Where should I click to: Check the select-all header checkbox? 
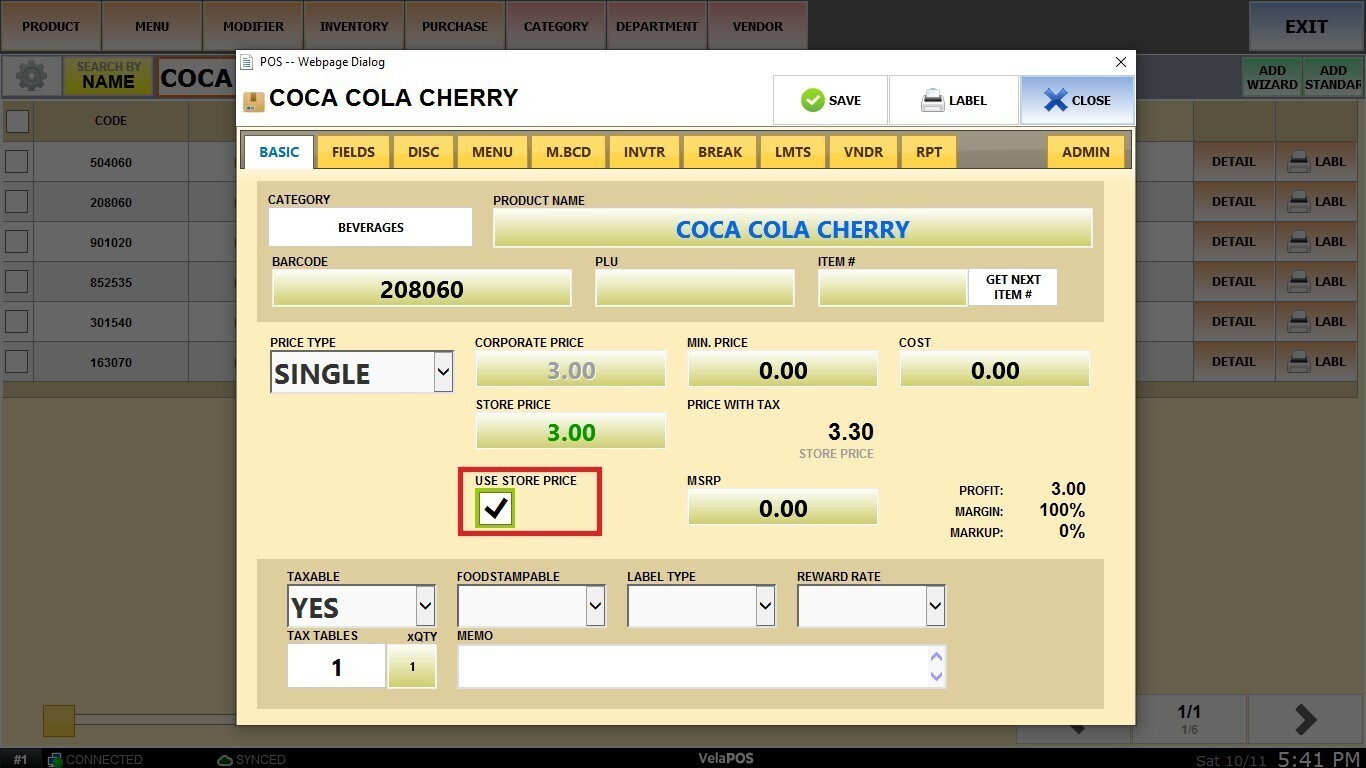pos(17,121)
